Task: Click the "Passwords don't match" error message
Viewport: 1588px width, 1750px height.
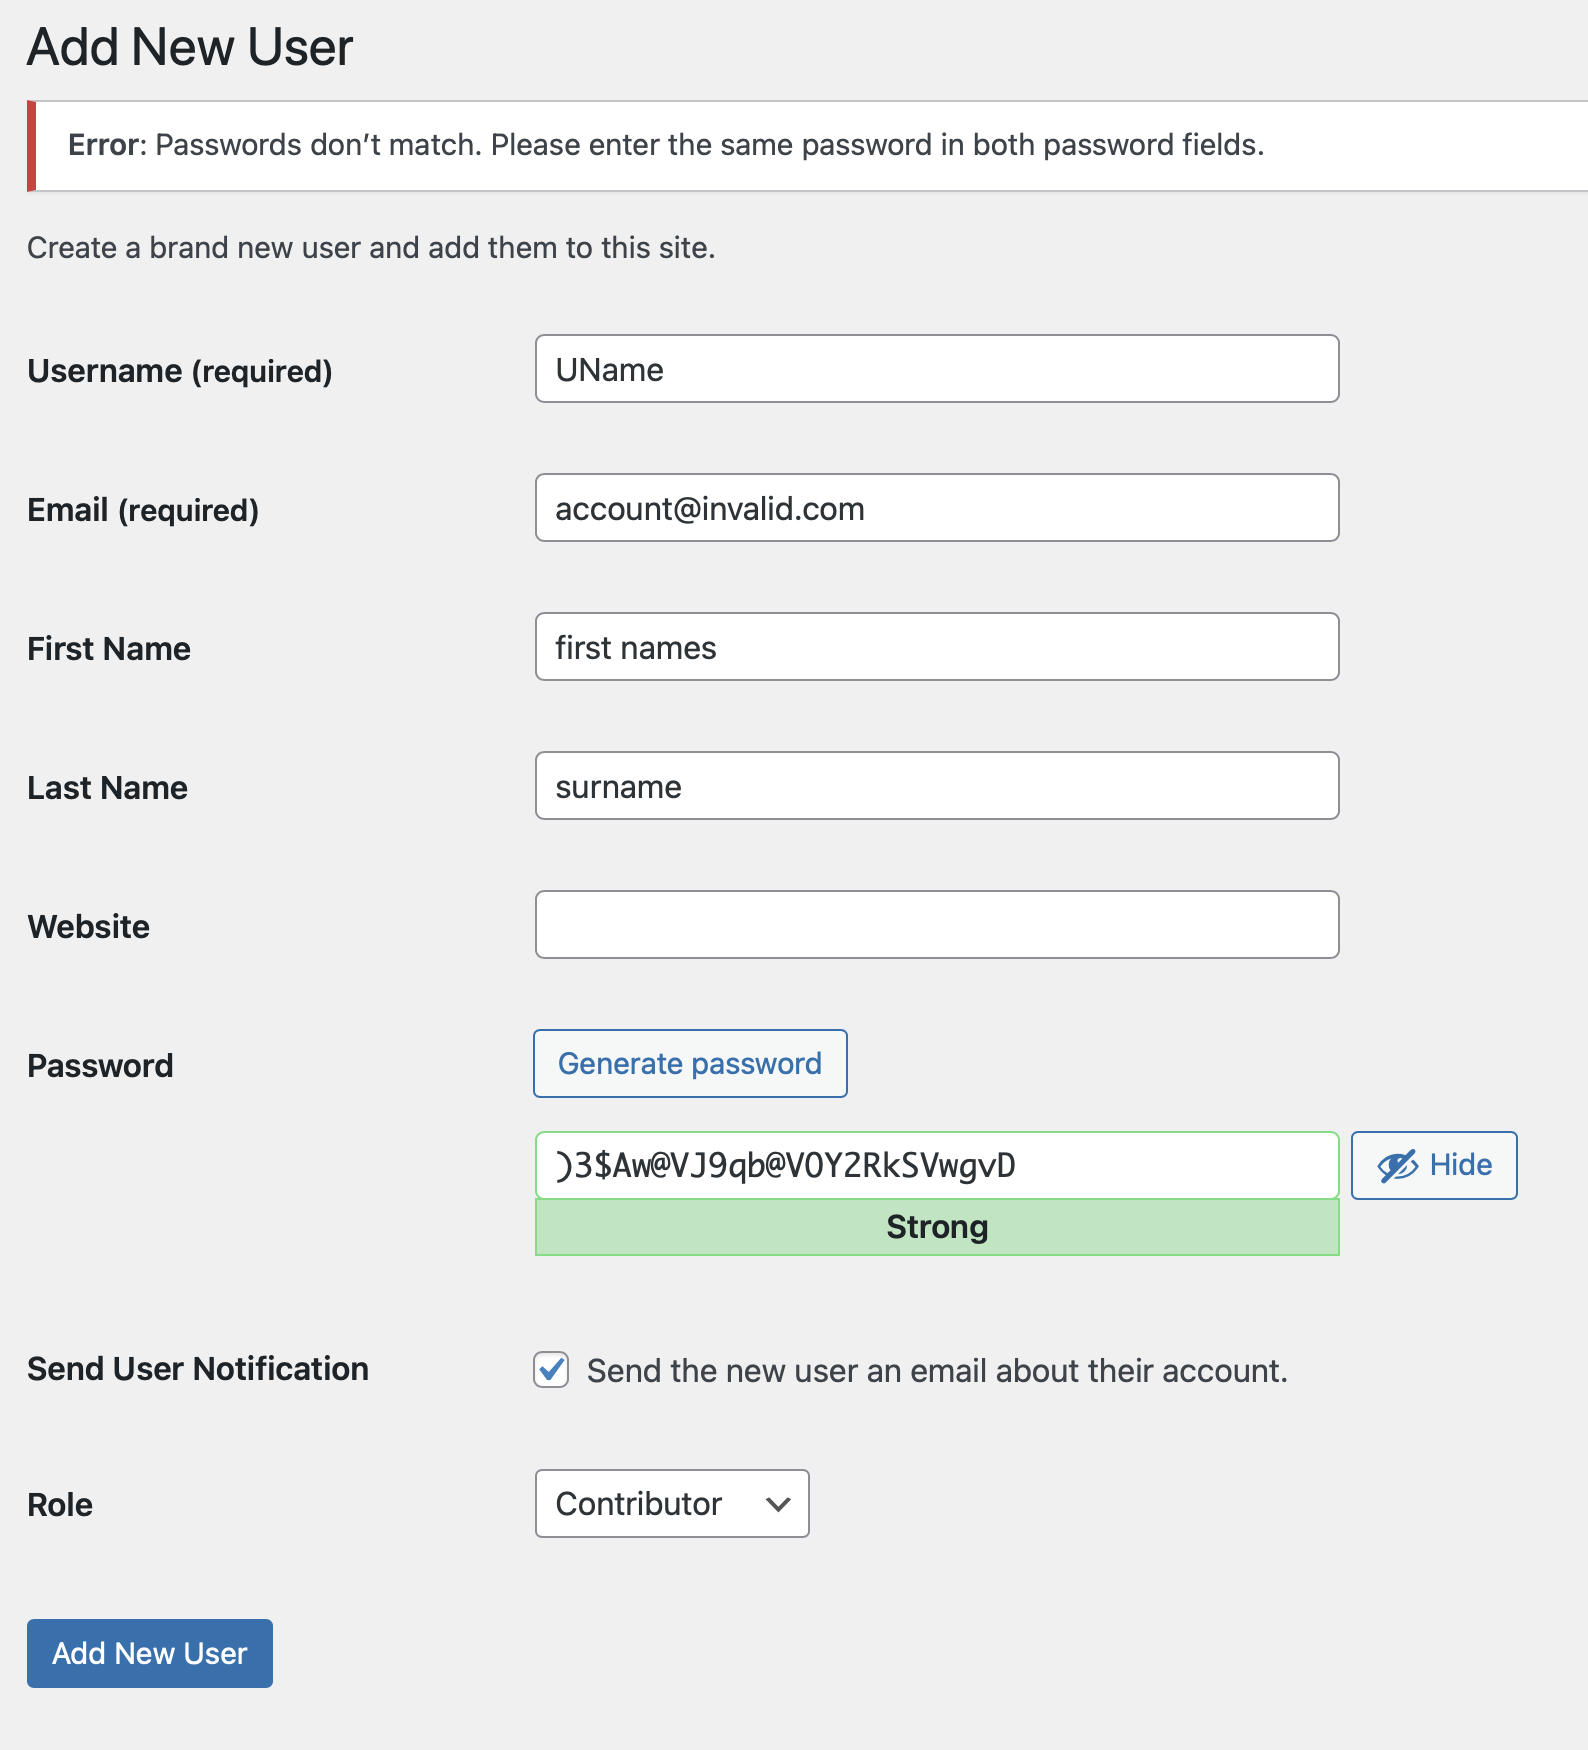Action: pos(666,145)
